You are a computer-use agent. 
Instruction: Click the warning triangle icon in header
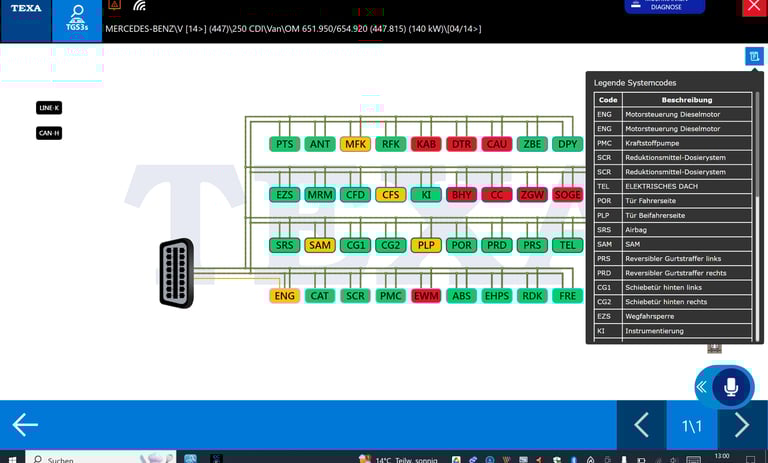tap(115, 5)
